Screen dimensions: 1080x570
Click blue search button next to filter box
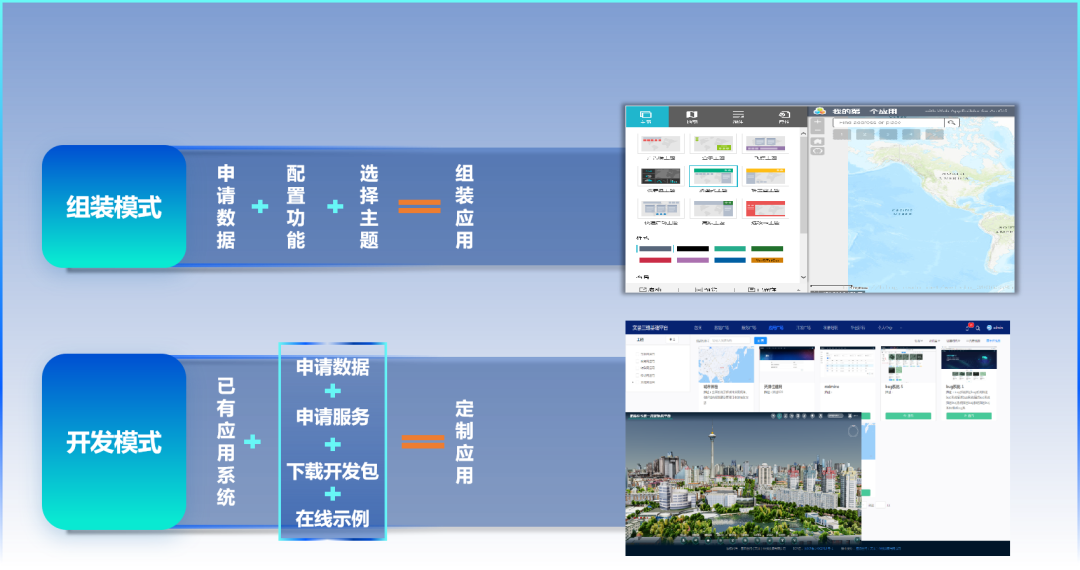(x=760, y=341)
